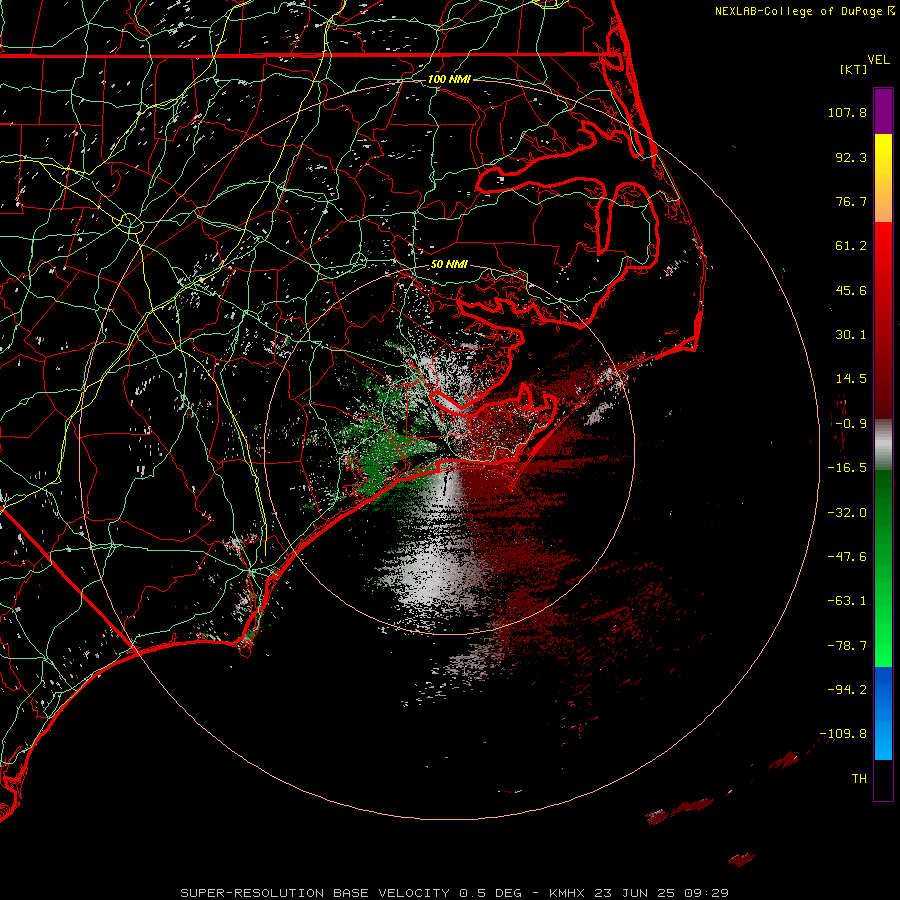The width and height of the screenshot is (900, 900).
Task: Click the KMHX 23 JUN 25 09:29 timestamp
Action: [639, 893]
